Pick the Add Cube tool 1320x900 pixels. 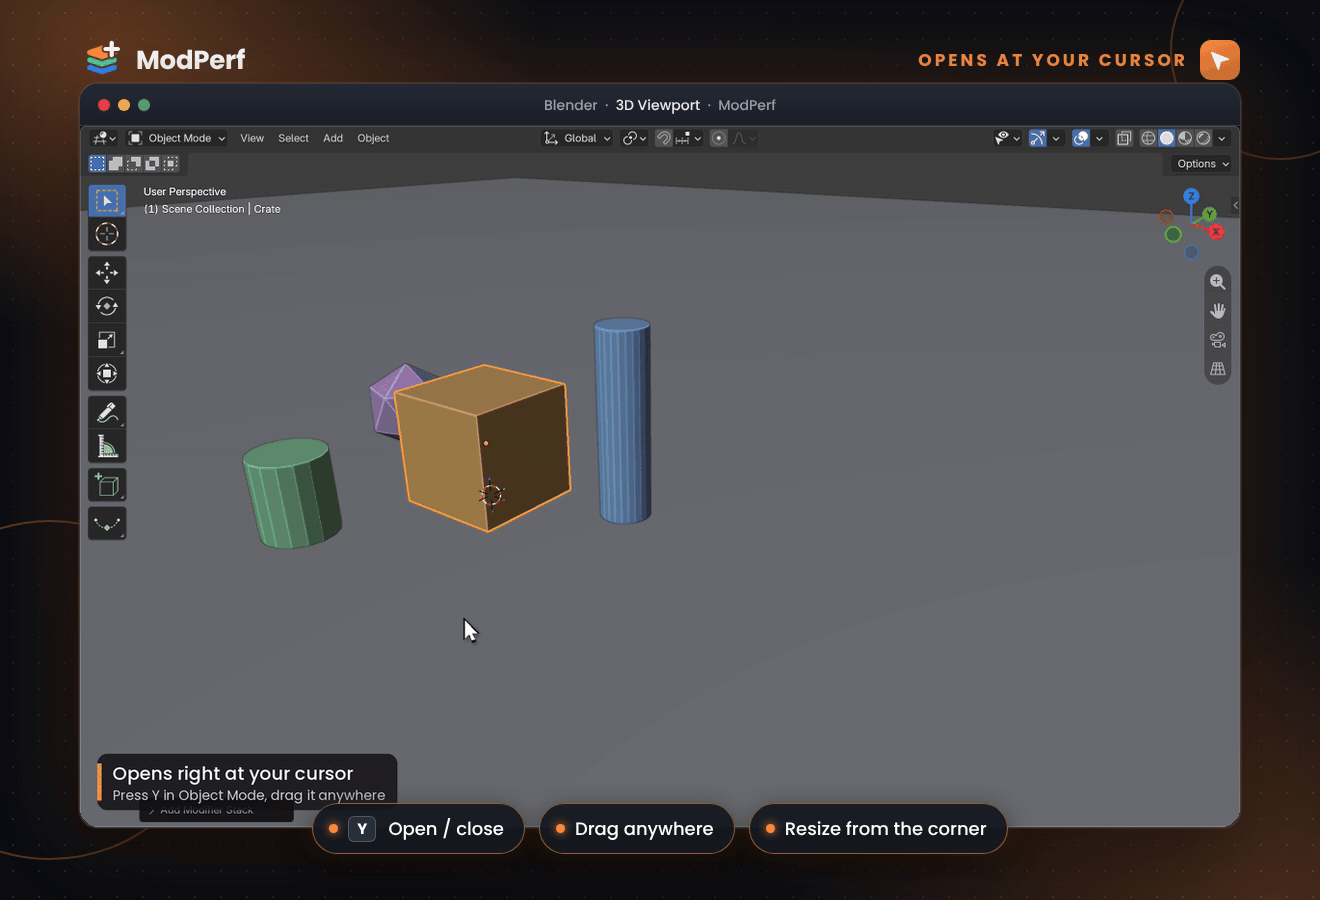(x=107, y=485)
